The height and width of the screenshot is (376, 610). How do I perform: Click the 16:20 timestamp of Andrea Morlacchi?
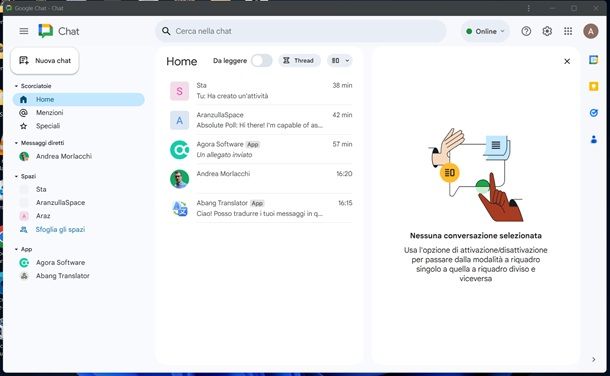[x=344, y=174]
